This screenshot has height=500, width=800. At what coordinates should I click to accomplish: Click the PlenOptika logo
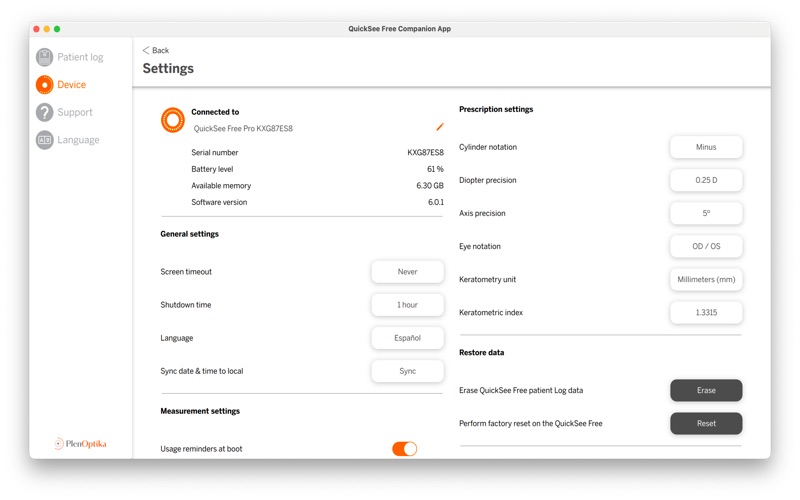pos(81,444)
